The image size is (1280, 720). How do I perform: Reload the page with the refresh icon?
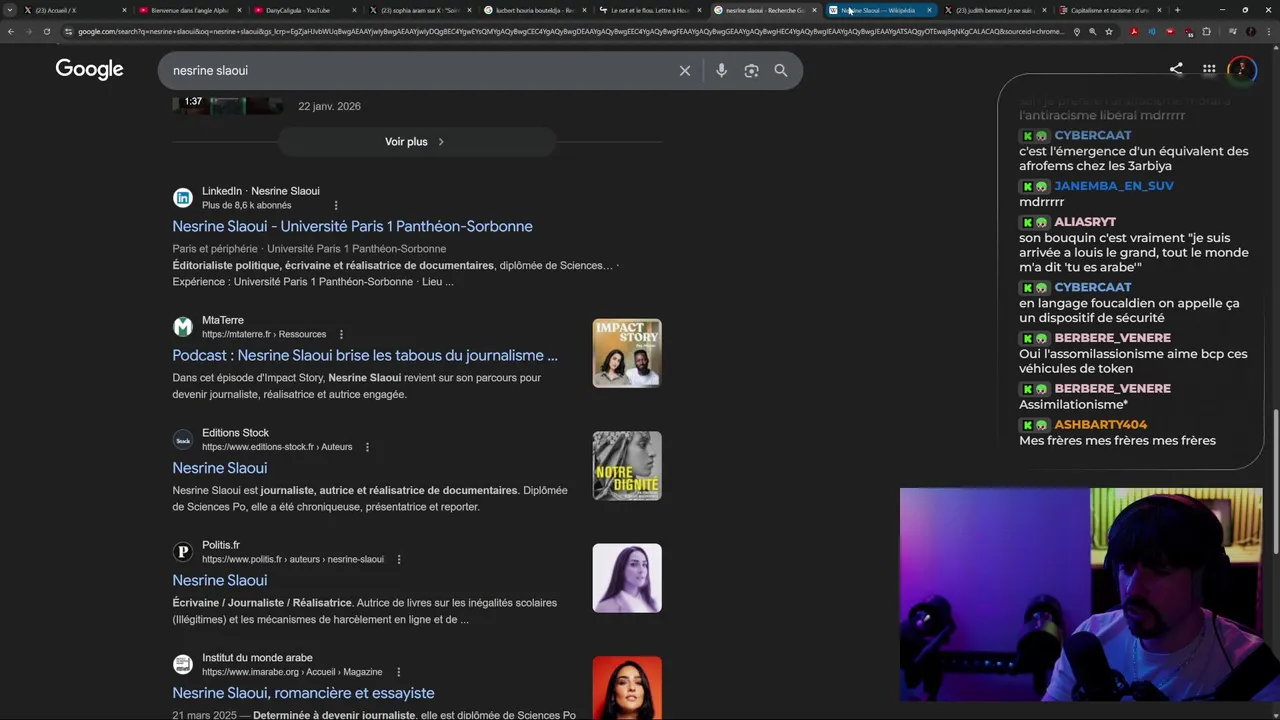[46, 31]
